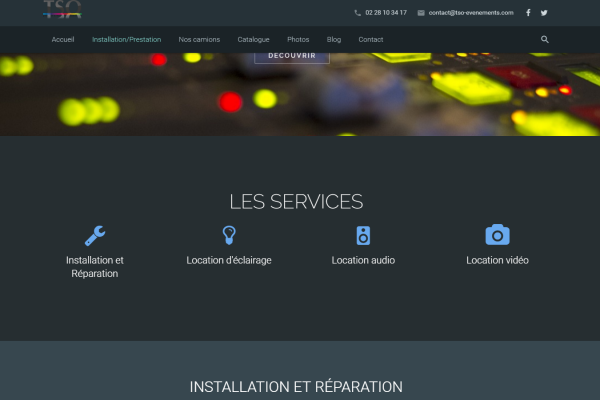Click the Location d'éclairage label
The width and height of the screenshot is (600, 400).
[x=229, y=260]
